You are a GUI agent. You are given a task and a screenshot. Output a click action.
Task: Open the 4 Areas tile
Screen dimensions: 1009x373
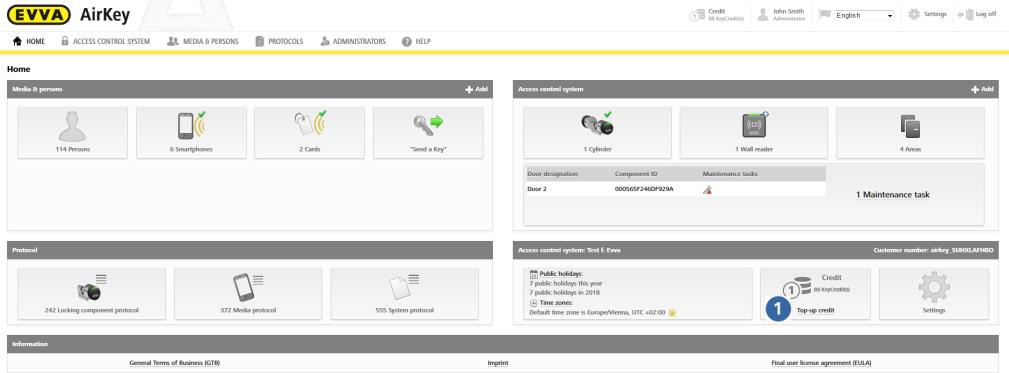[x=910, y=132]
